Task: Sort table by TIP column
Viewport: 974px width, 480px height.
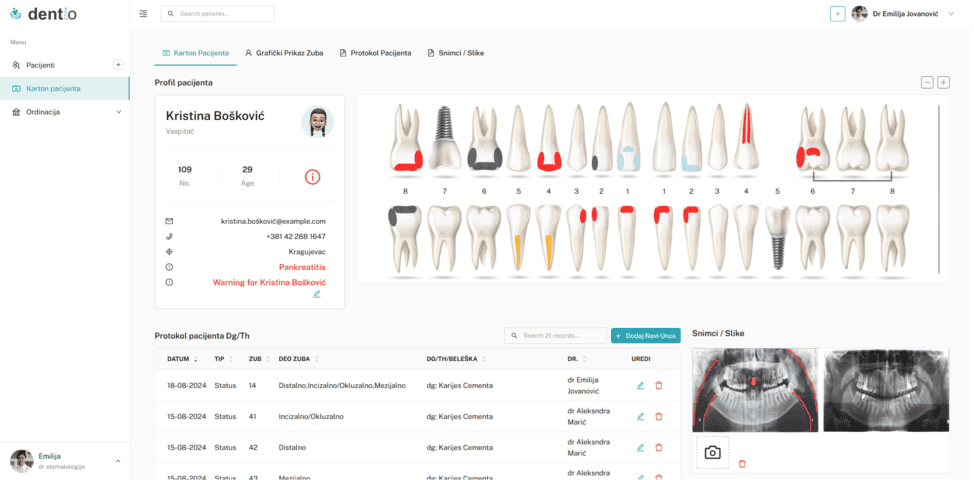Action: 224,359
